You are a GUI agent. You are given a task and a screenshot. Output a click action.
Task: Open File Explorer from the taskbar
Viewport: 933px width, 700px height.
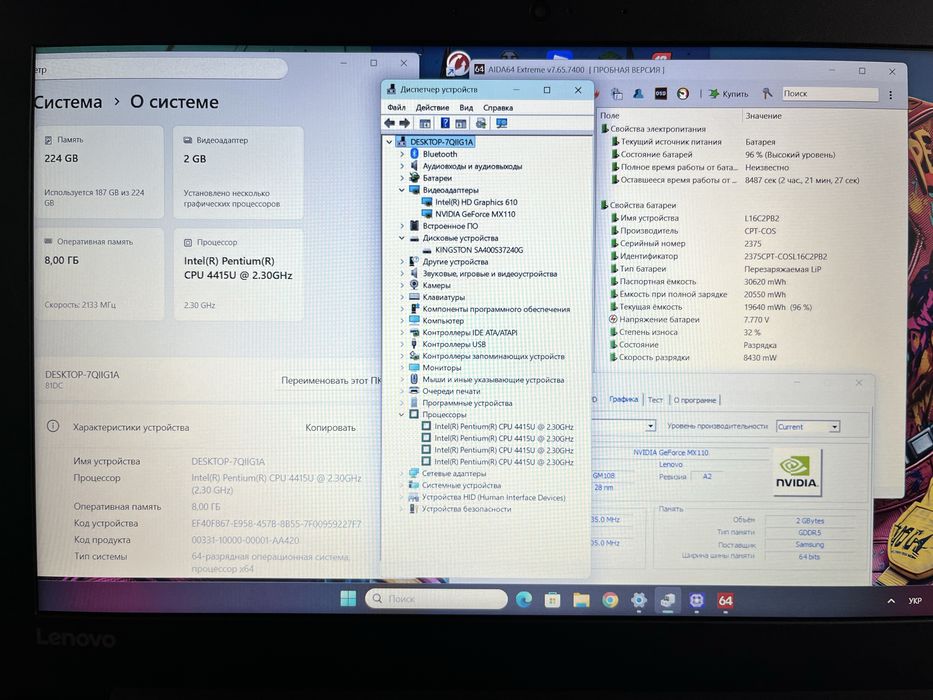tap(581, 599)
